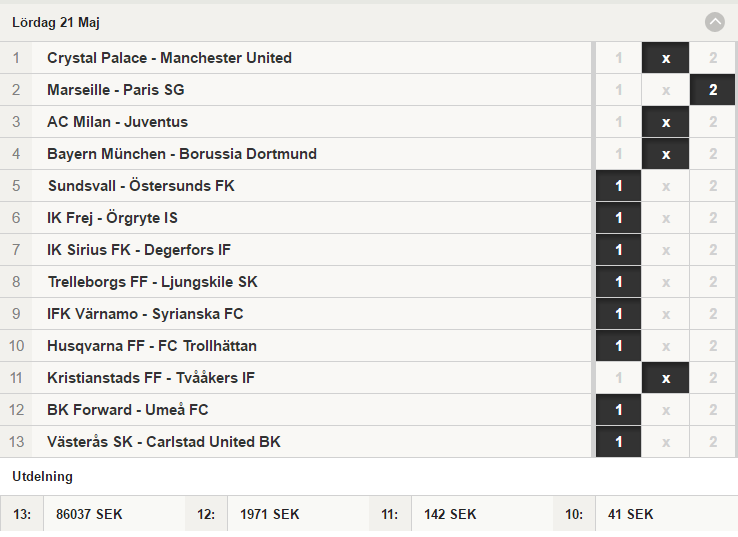The image size is (738, 537).
Task: Select 2 for Crystal Palace - Manchester United
Action: click(713, 58)
